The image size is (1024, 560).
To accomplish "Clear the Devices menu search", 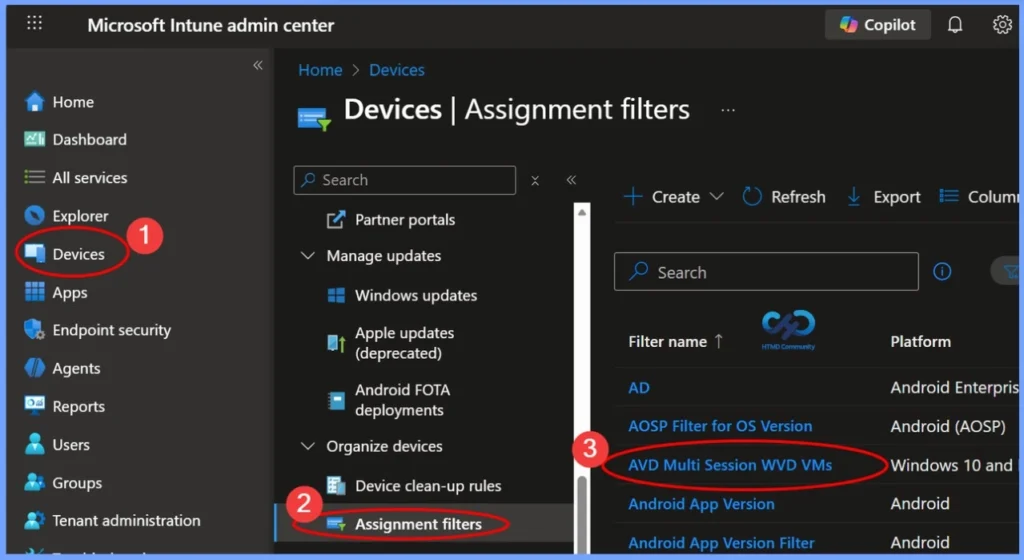I will [x=535, y=181].
